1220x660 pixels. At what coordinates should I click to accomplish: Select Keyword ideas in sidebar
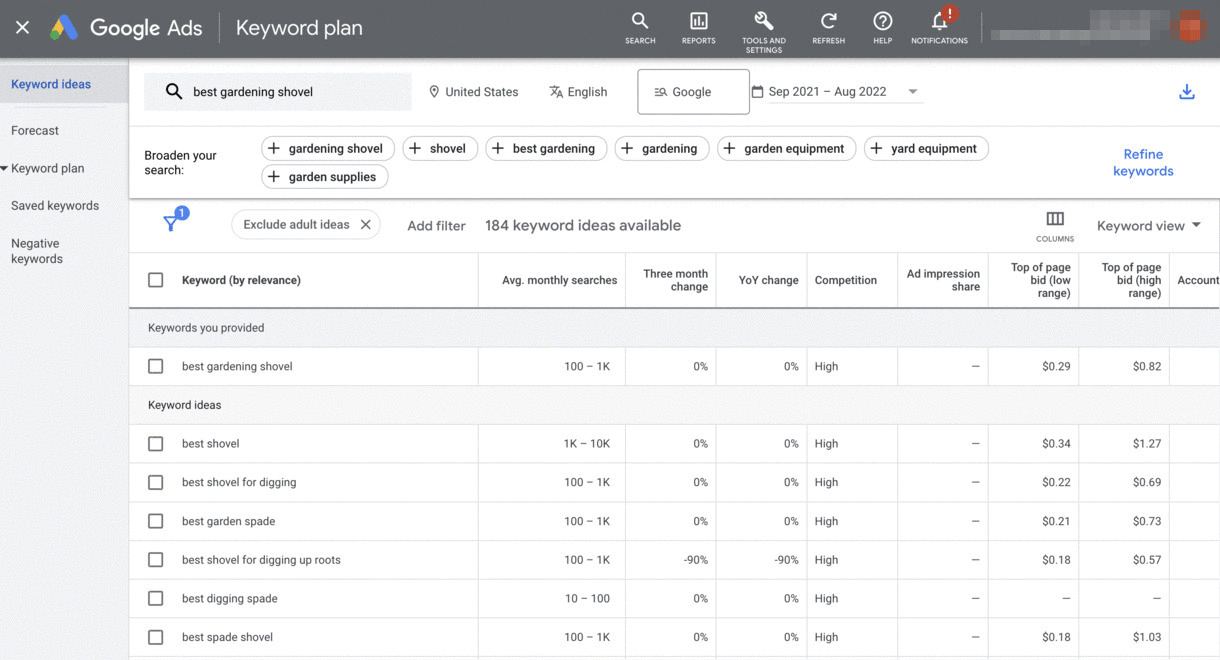[x=64, y=84]
